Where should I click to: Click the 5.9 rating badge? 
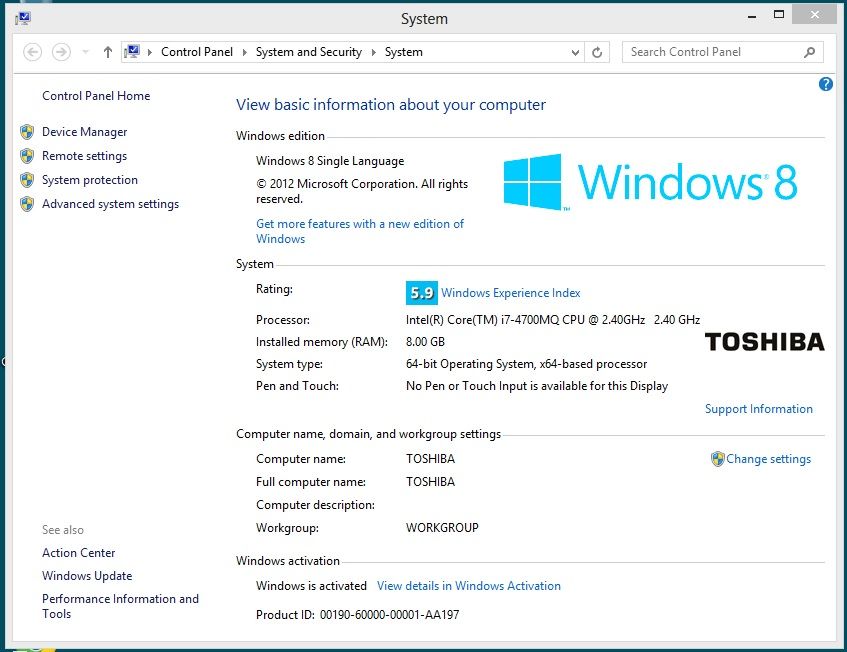(x=421, y=293)
